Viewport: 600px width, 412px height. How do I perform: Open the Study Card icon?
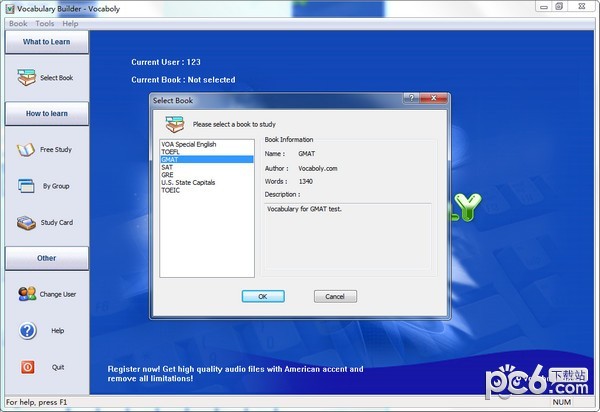[x=26, y=223]
